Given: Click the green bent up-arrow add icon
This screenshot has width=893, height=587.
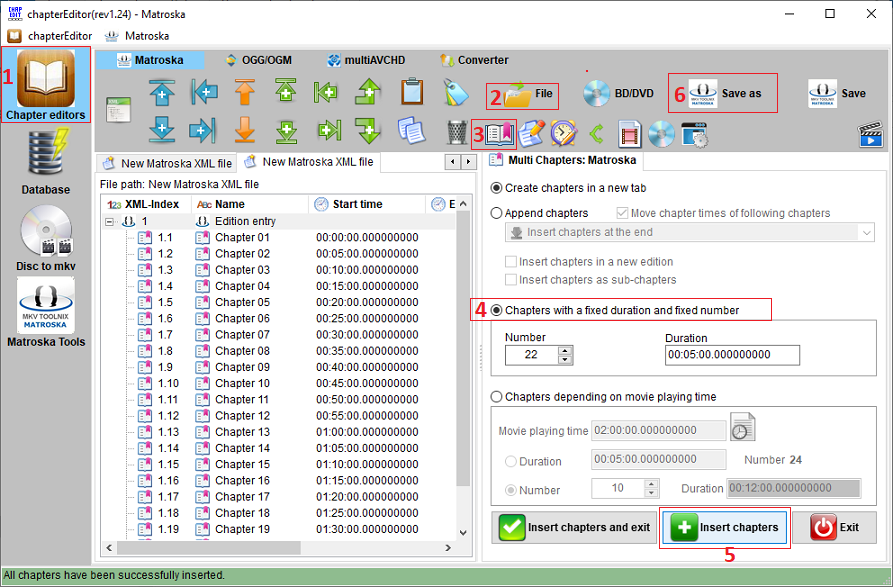Looking at the screenshot, I should coord(368,92).
